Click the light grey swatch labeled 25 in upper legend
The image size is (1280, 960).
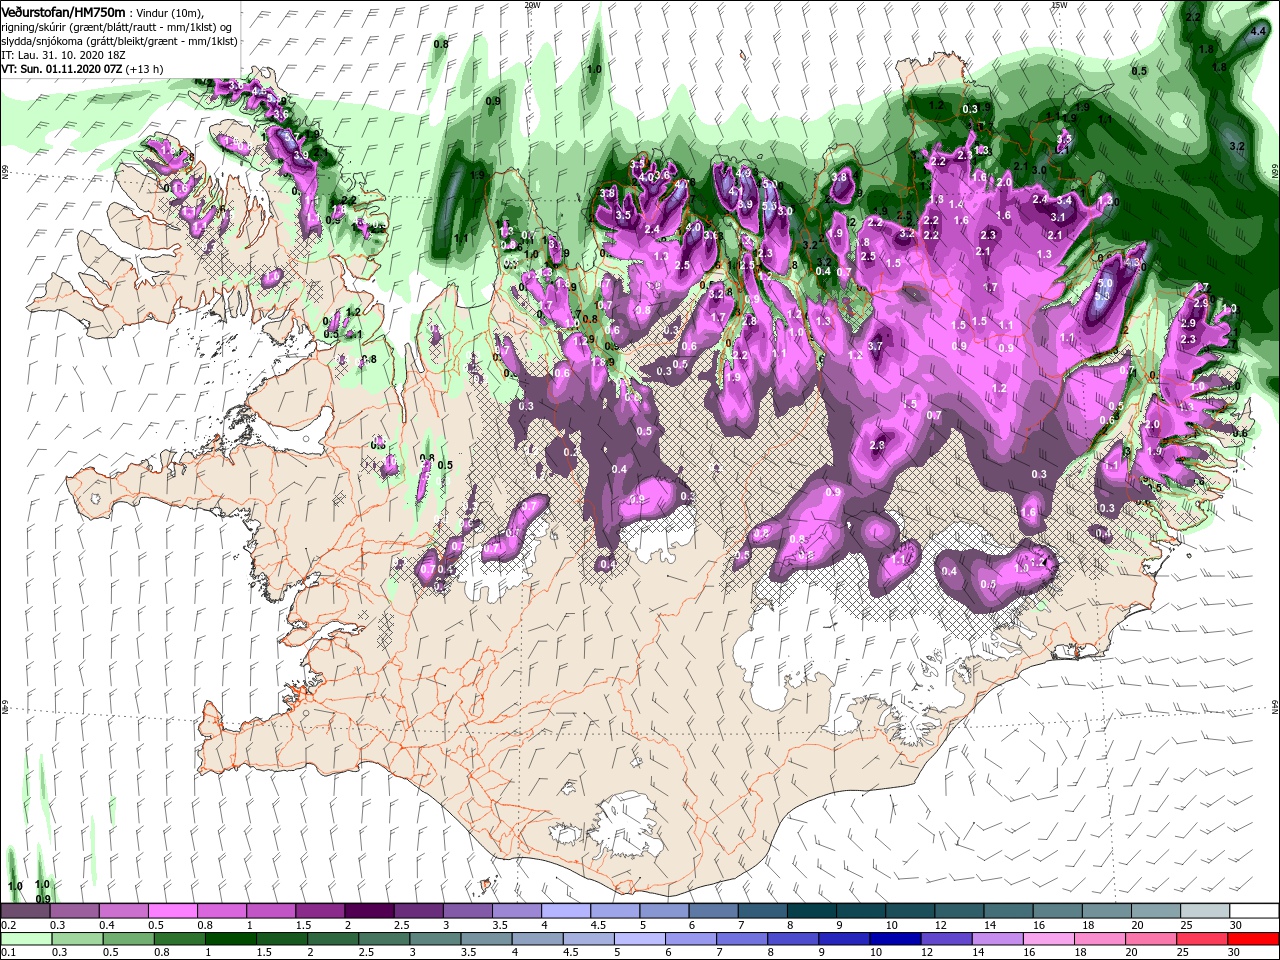pyautogui.click(x=1205, y=911)
